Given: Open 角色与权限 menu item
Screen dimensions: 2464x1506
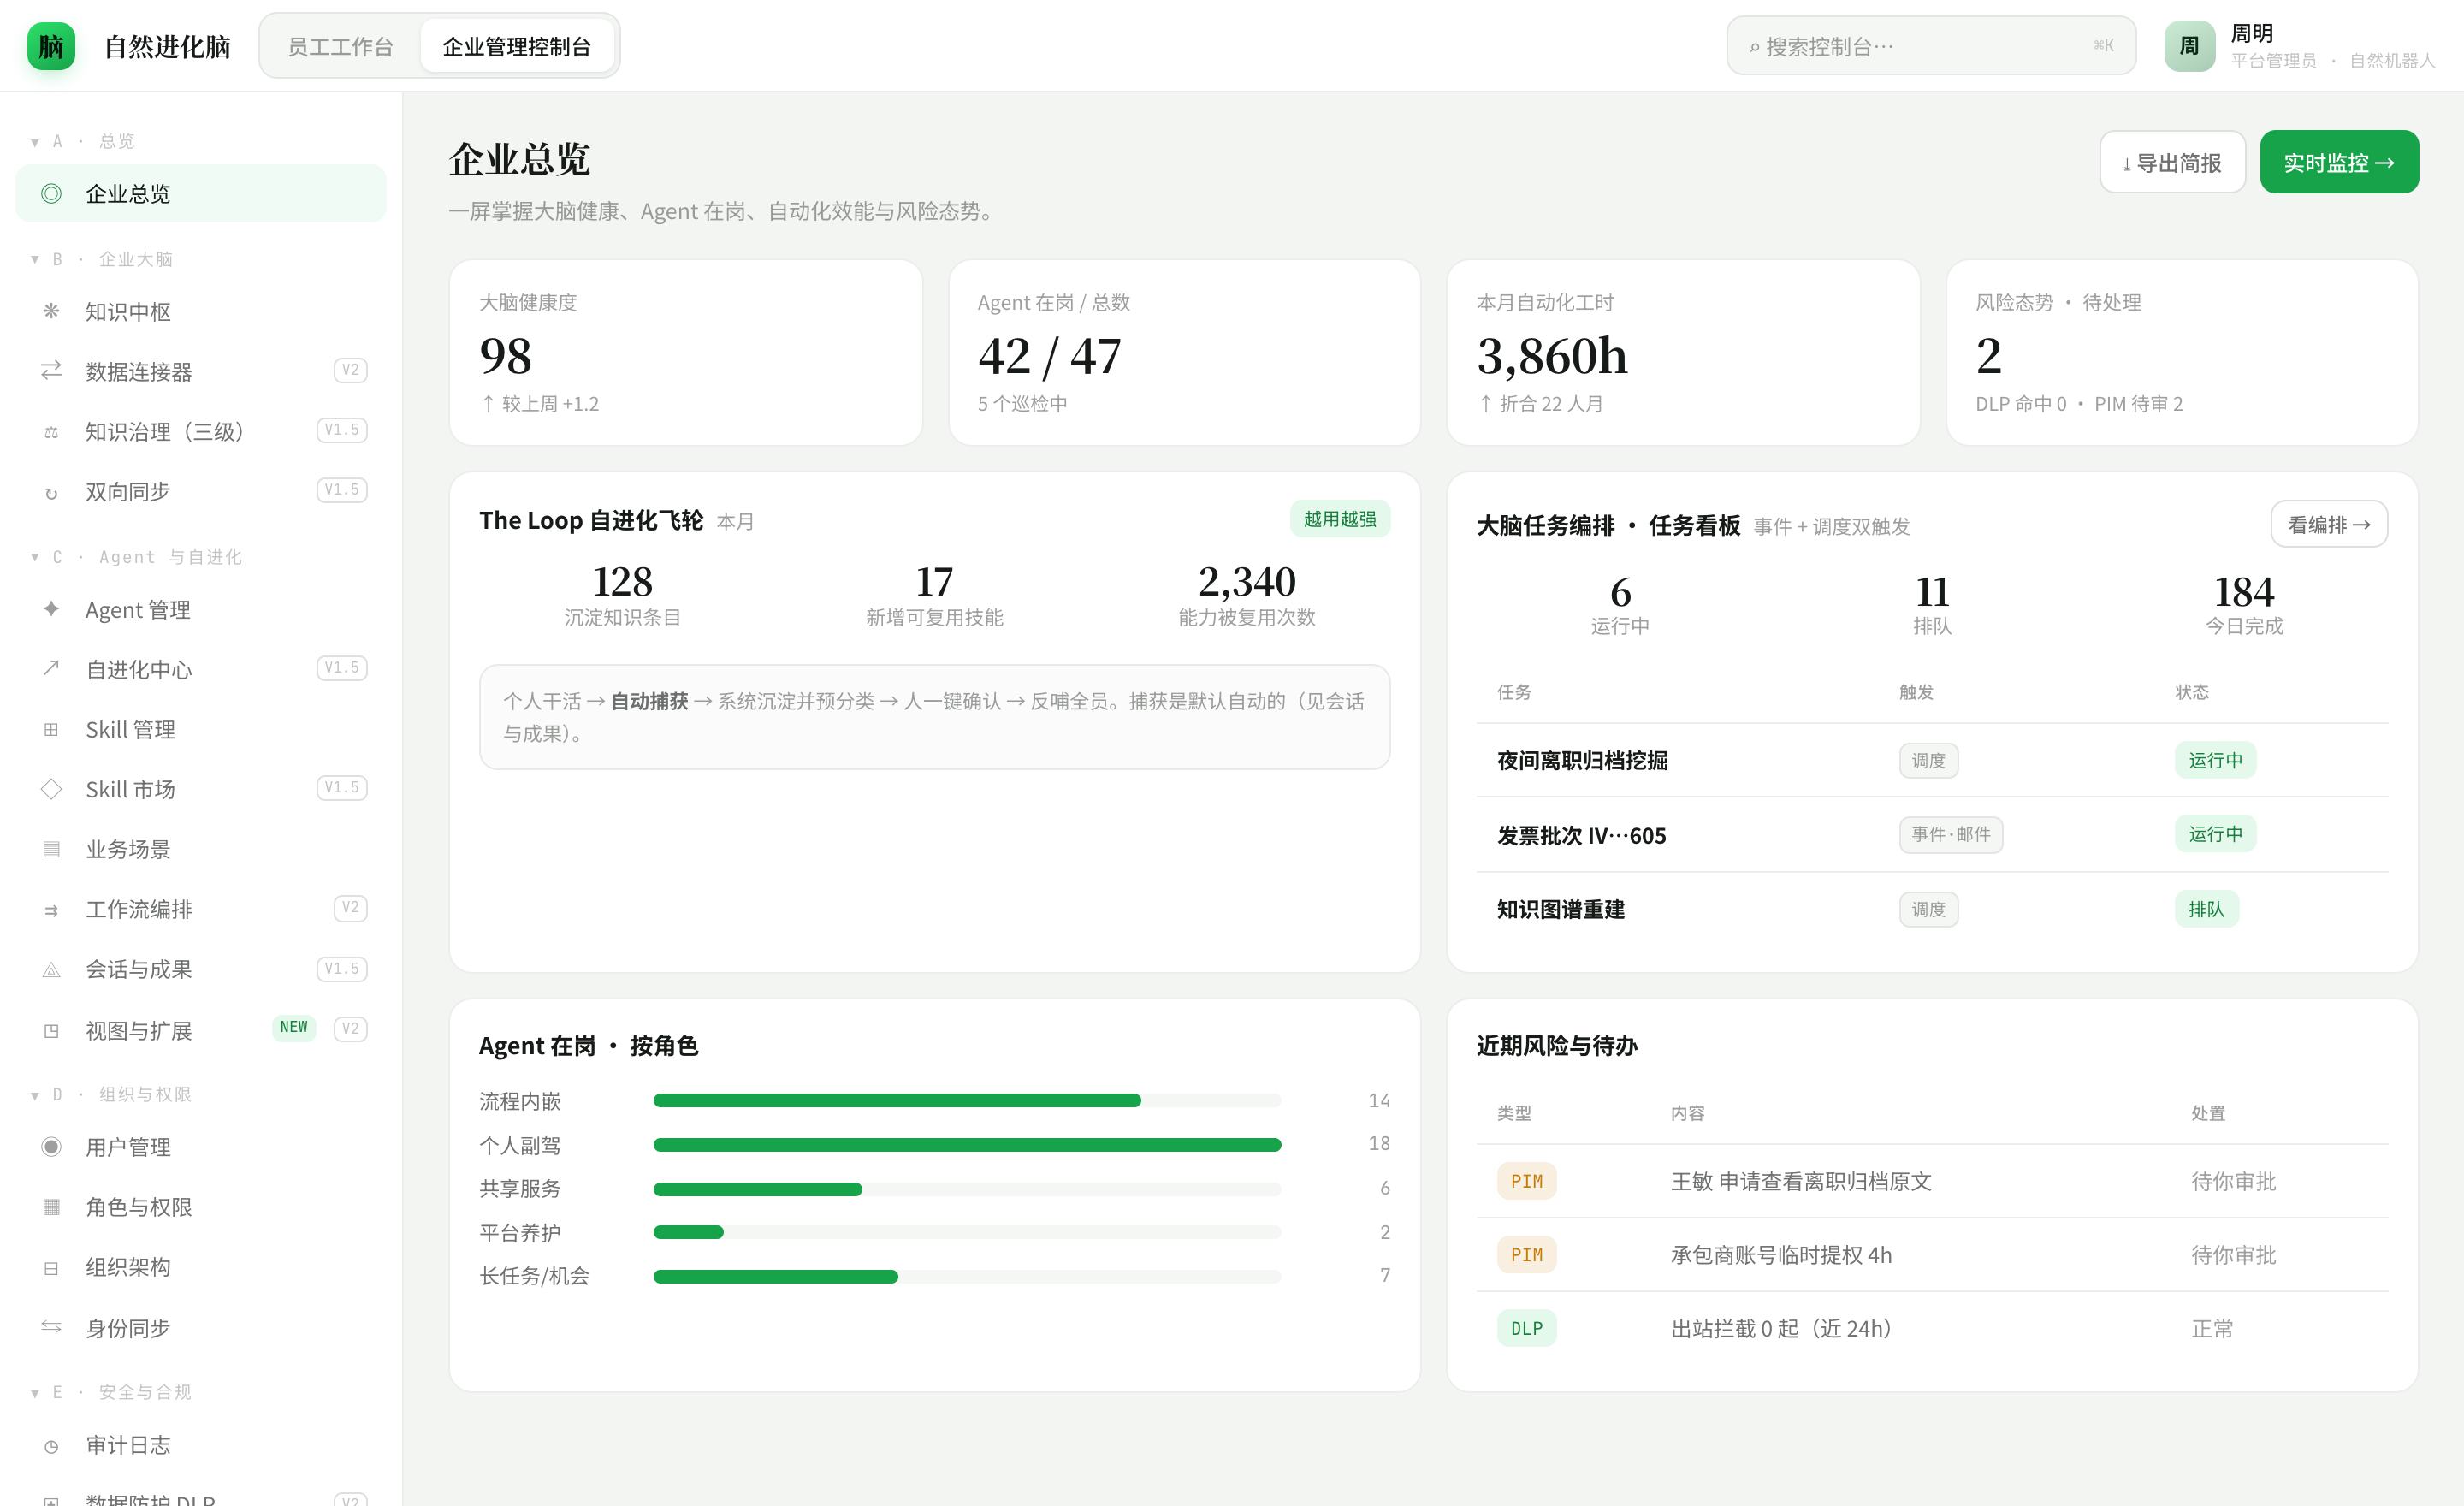Looking at the screenshot, I should tap(201, 1207).
